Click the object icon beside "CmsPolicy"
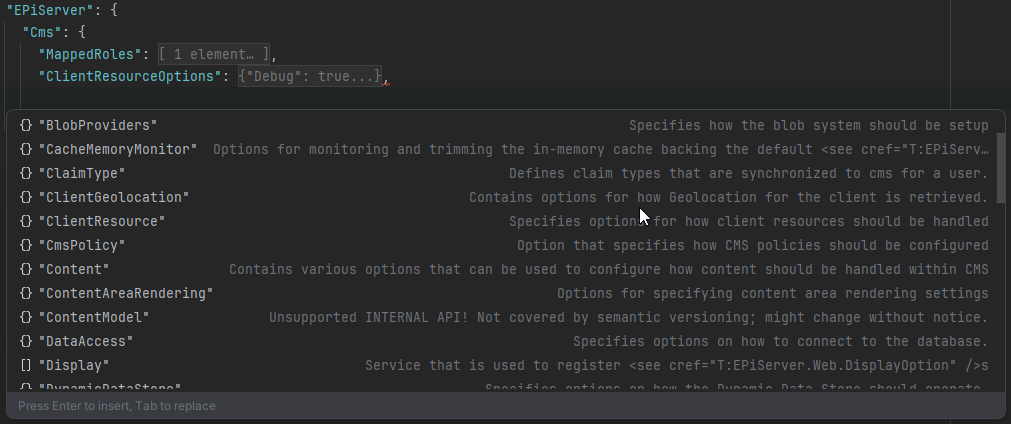 point(26,245)
